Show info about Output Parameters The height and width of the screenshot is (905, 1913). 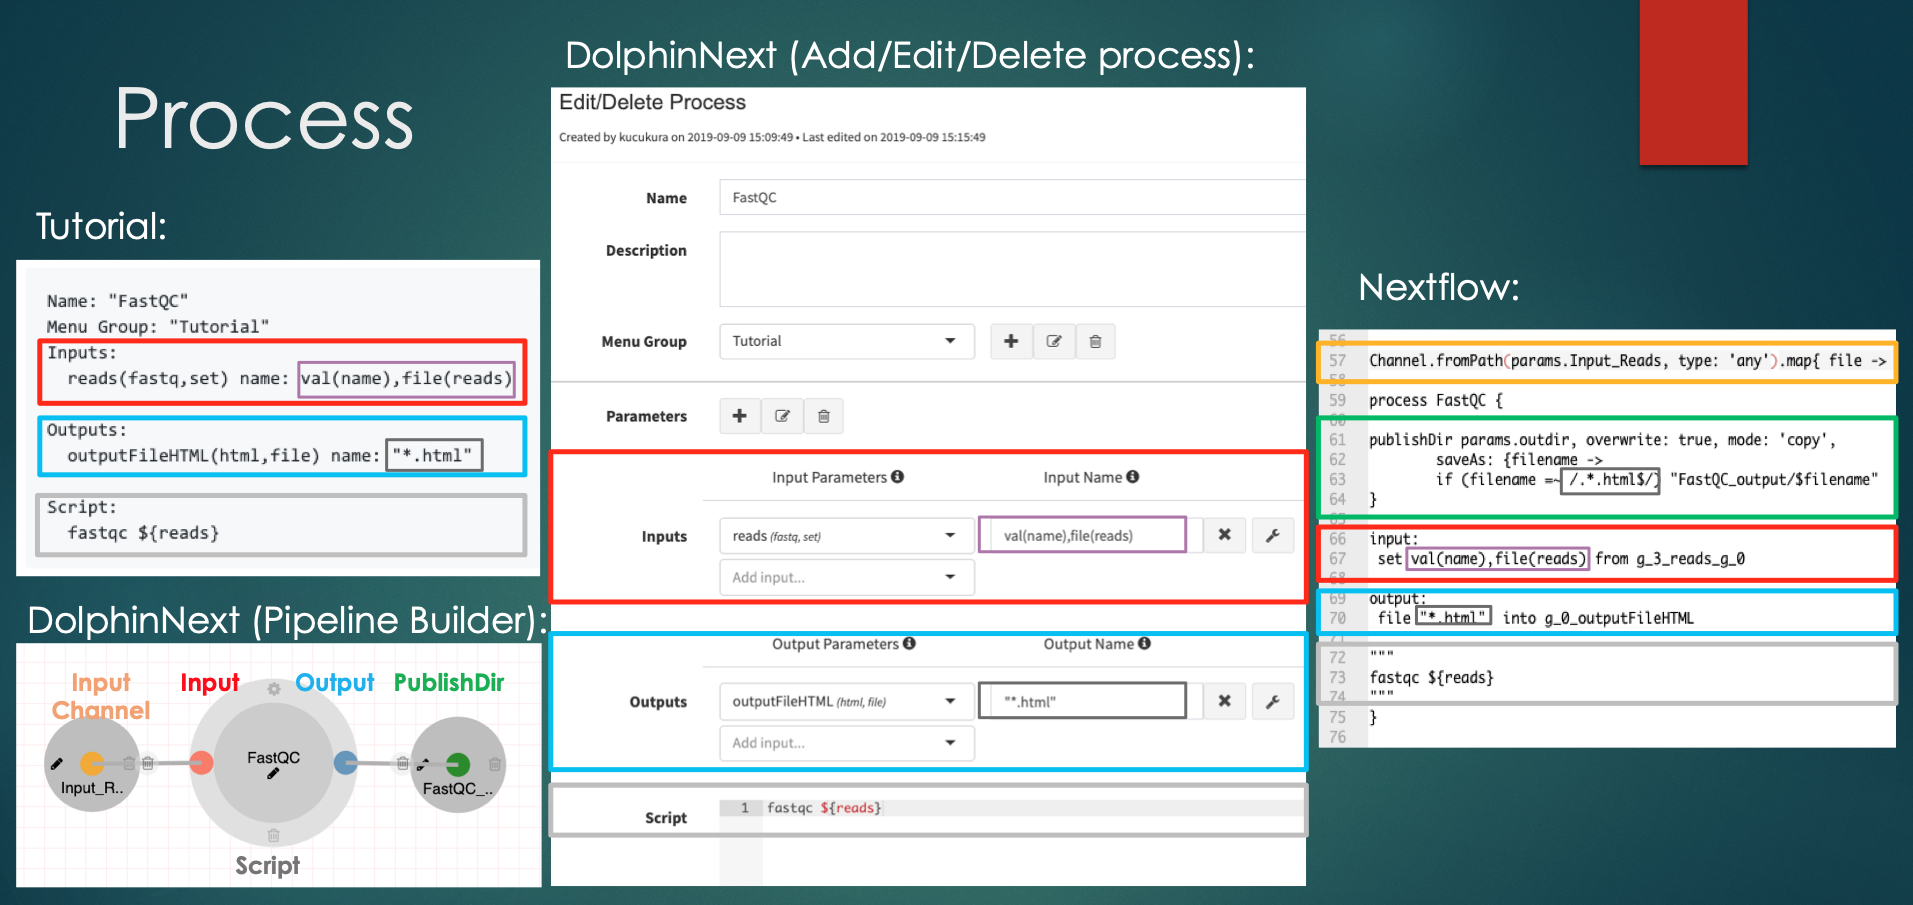click(910, 643)
